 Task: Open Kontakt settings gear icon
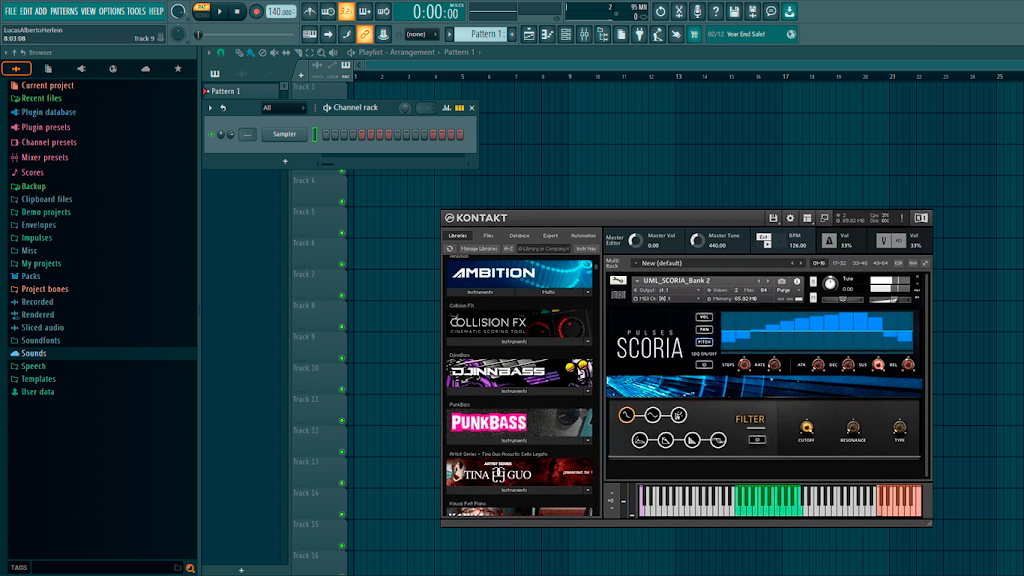(790, 218)
